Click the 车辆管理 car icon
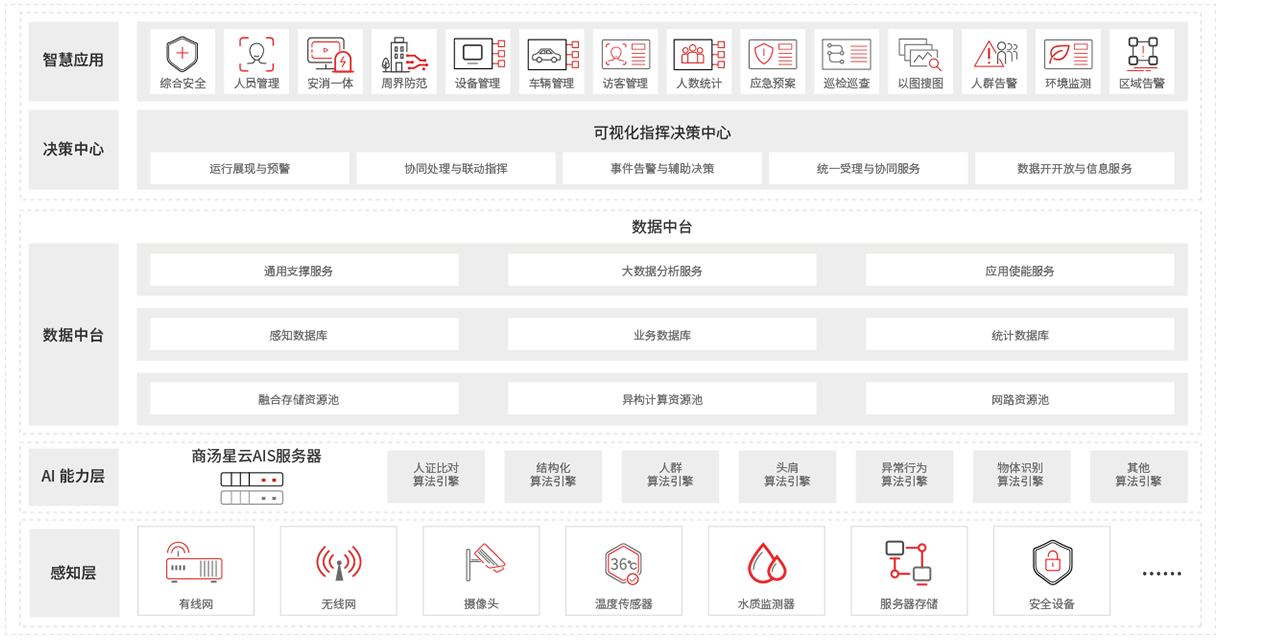1280x640 pixels. [x=552, y=53]
